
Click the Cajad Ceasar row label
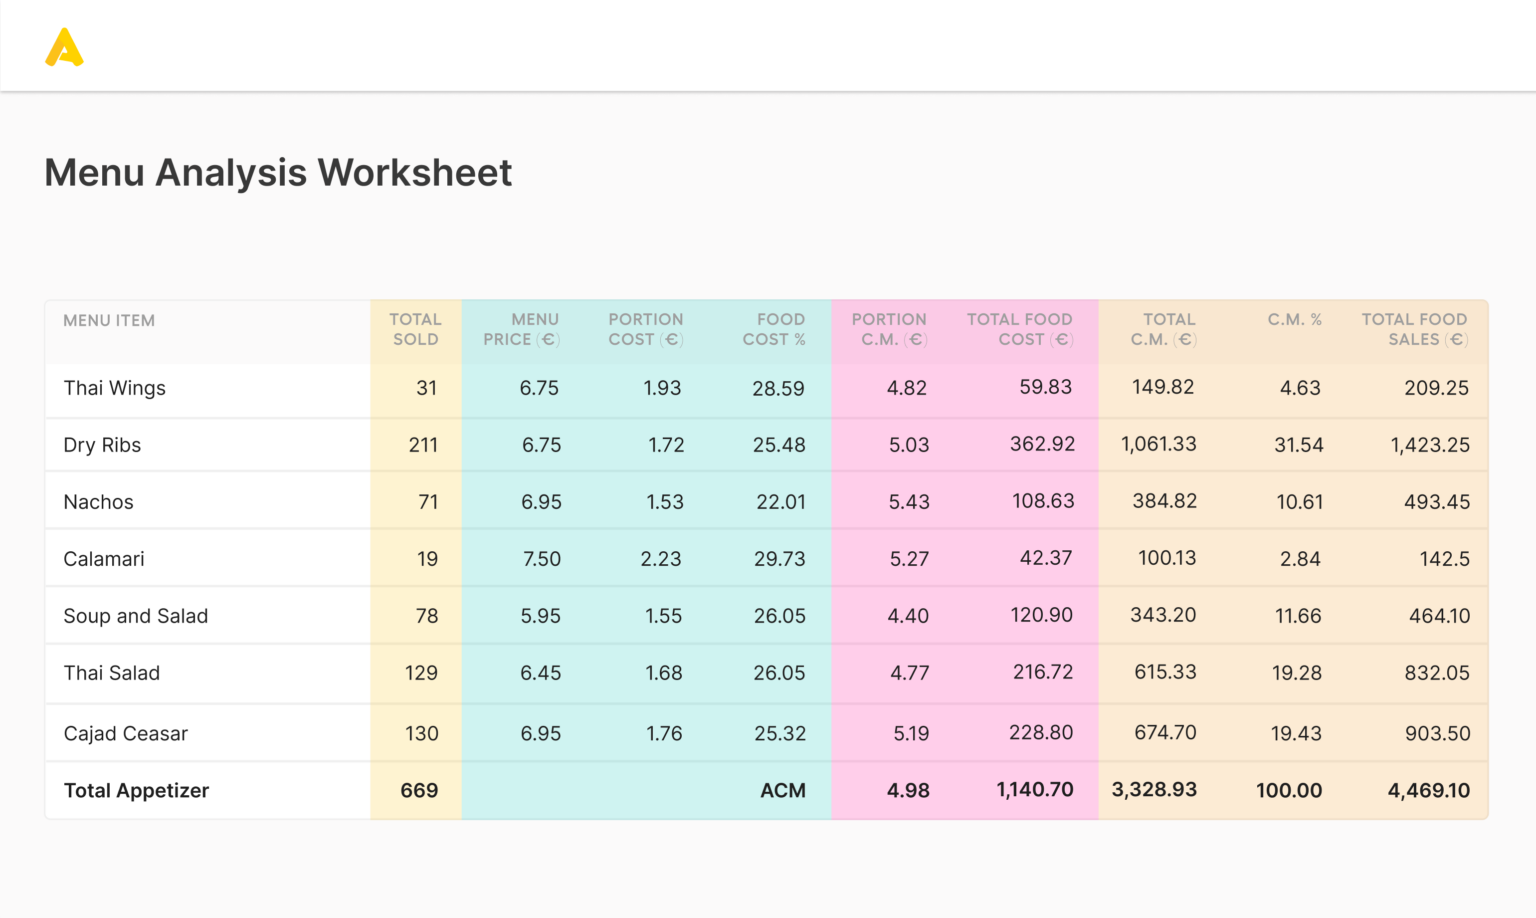click(x=126, y=733)
